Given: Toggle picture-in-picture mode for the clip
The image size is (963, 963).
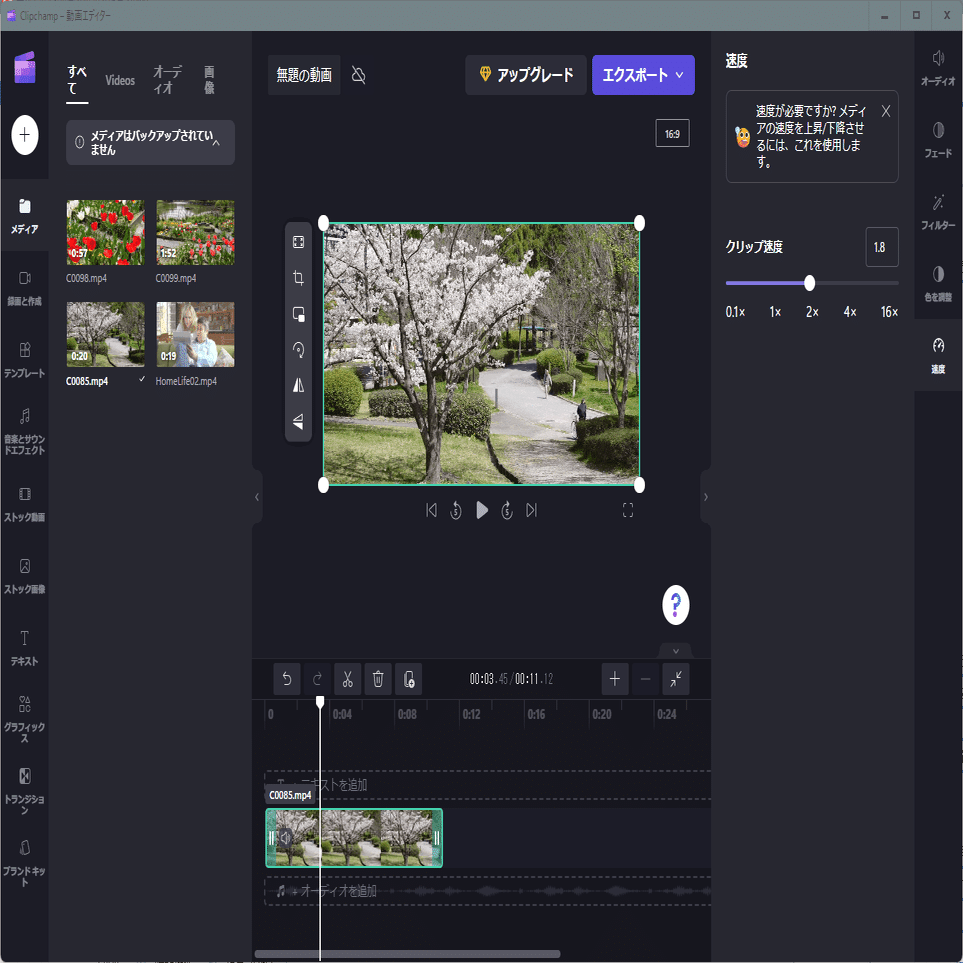Looking at the screenshot, I should click(297, 314).
